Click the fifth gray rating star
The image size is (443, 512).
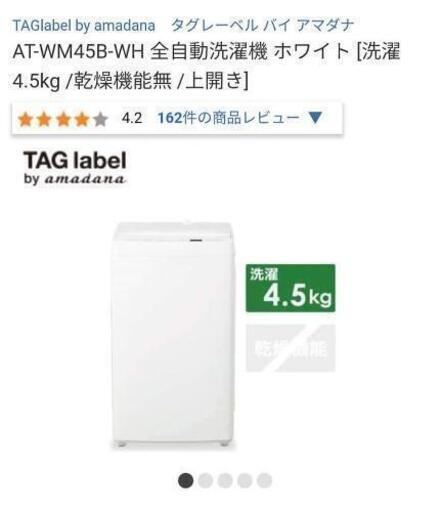click(x=101, y=119)
